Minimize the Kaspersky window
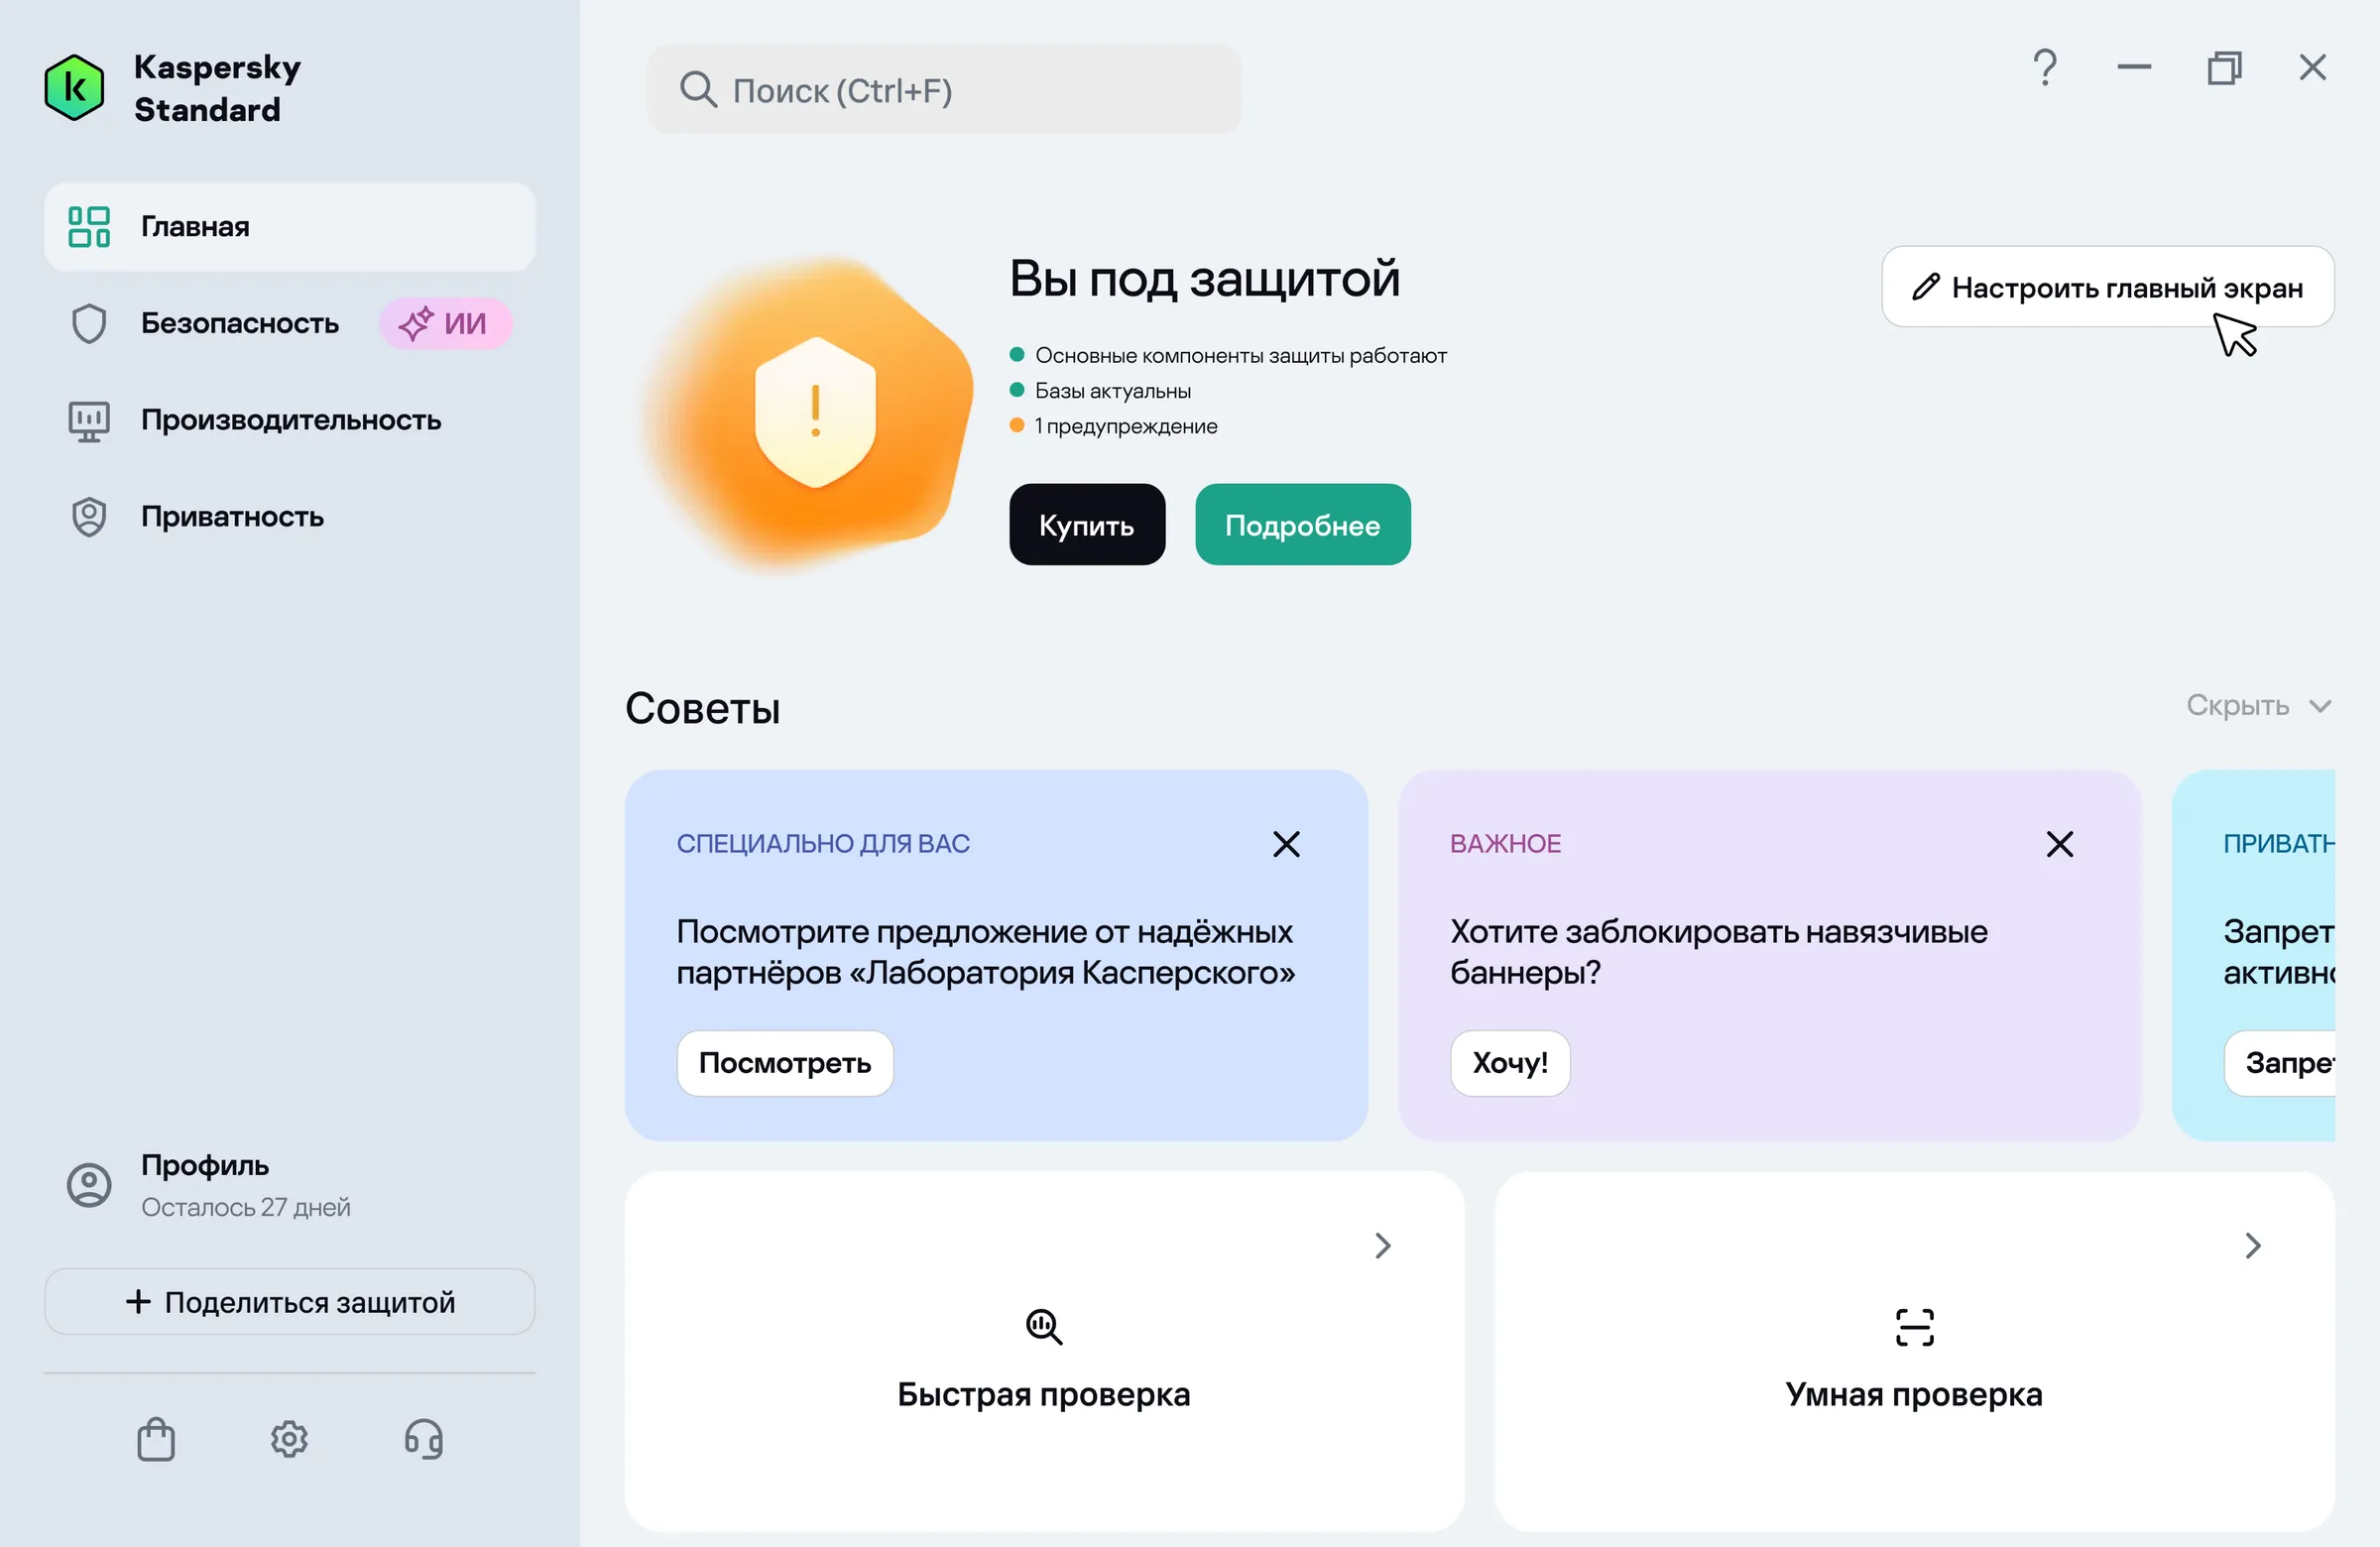 2134,68
